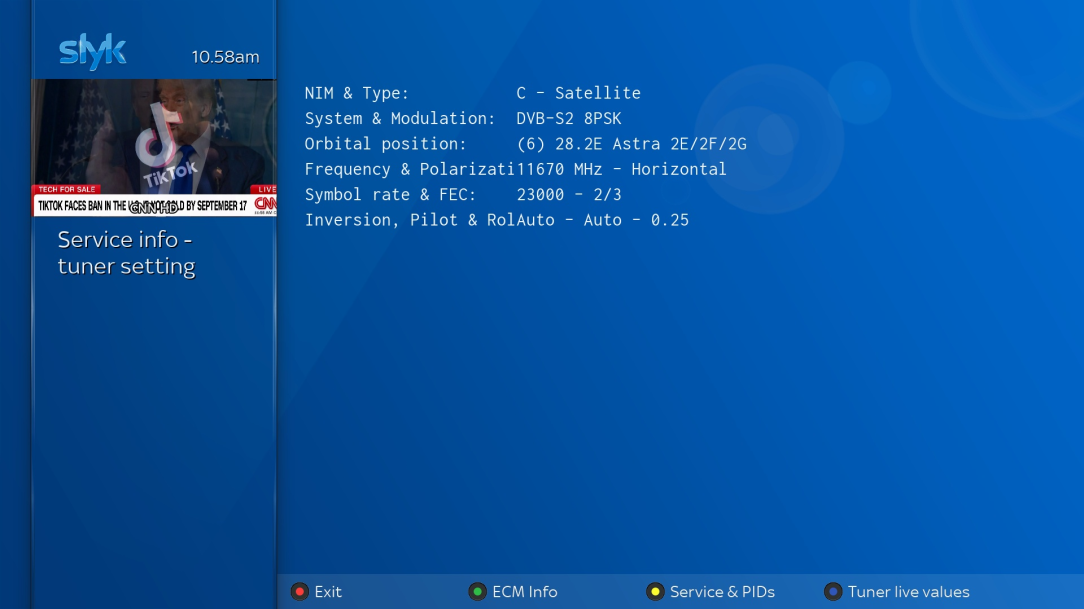Open ECM Info

click(x=525, y=592)
